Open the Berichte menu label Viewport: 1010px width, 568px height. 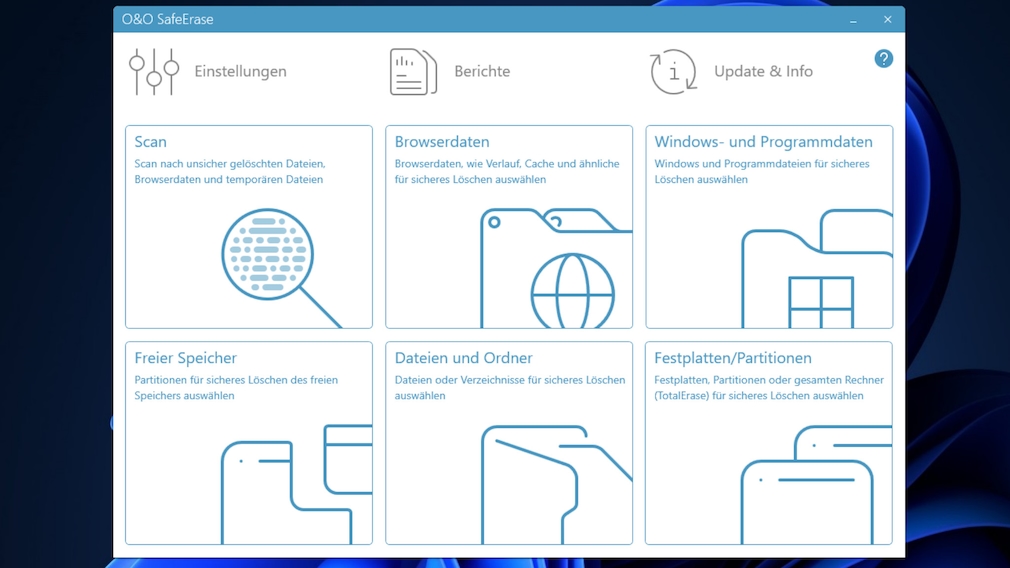[x=482, y=71]
